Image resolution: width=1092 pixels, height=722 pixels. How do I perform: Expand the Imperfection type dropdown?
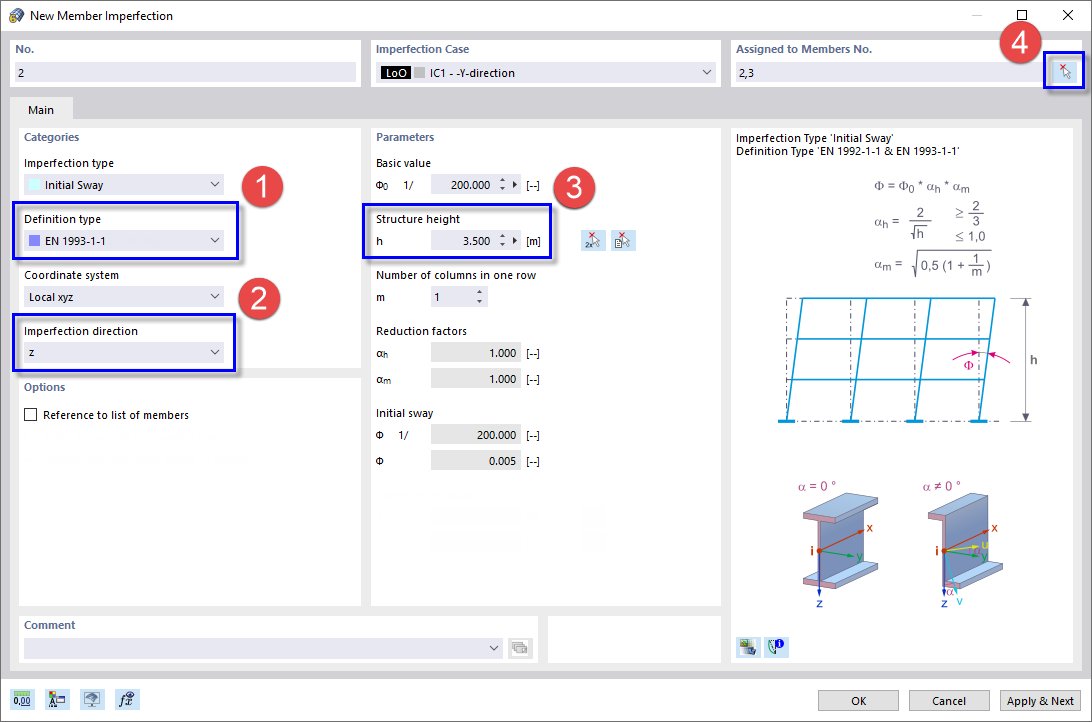[214, 185]
